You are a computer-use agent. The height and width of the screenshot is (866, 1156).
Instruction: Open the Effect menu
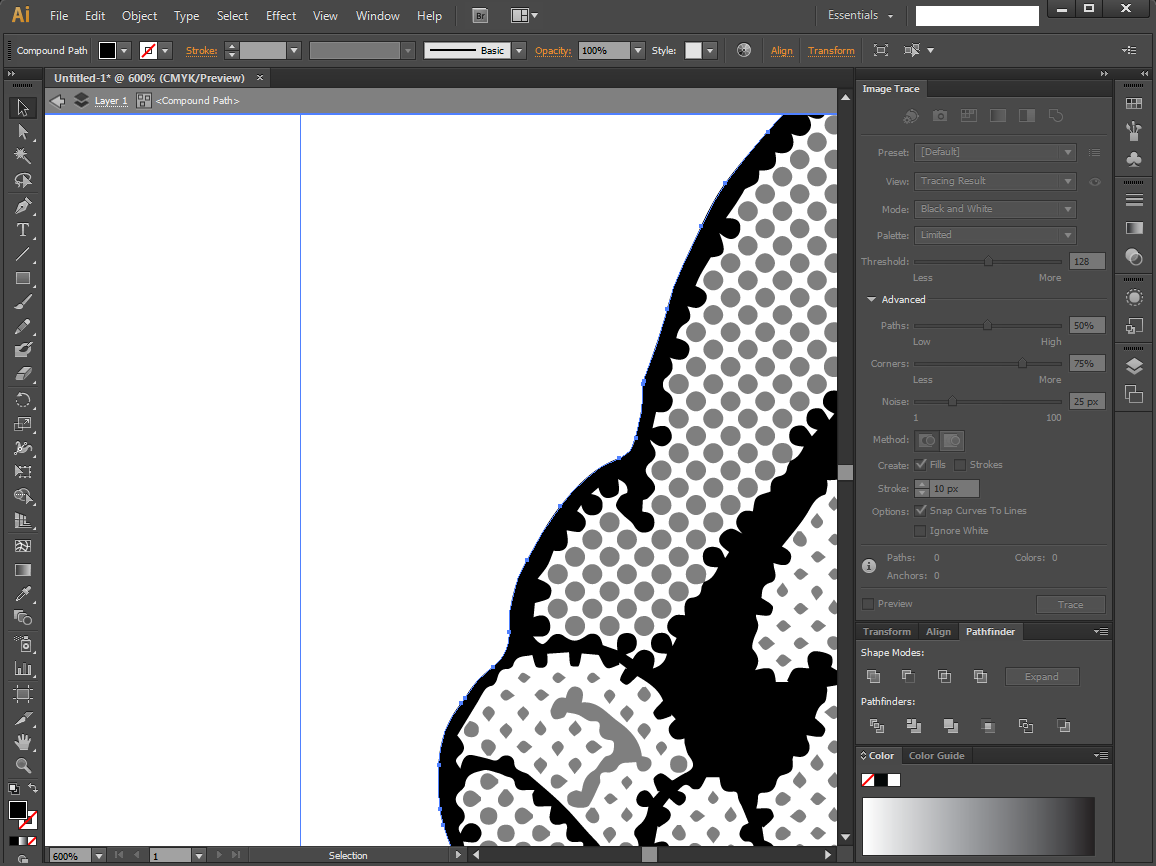(x=281, y=15)
